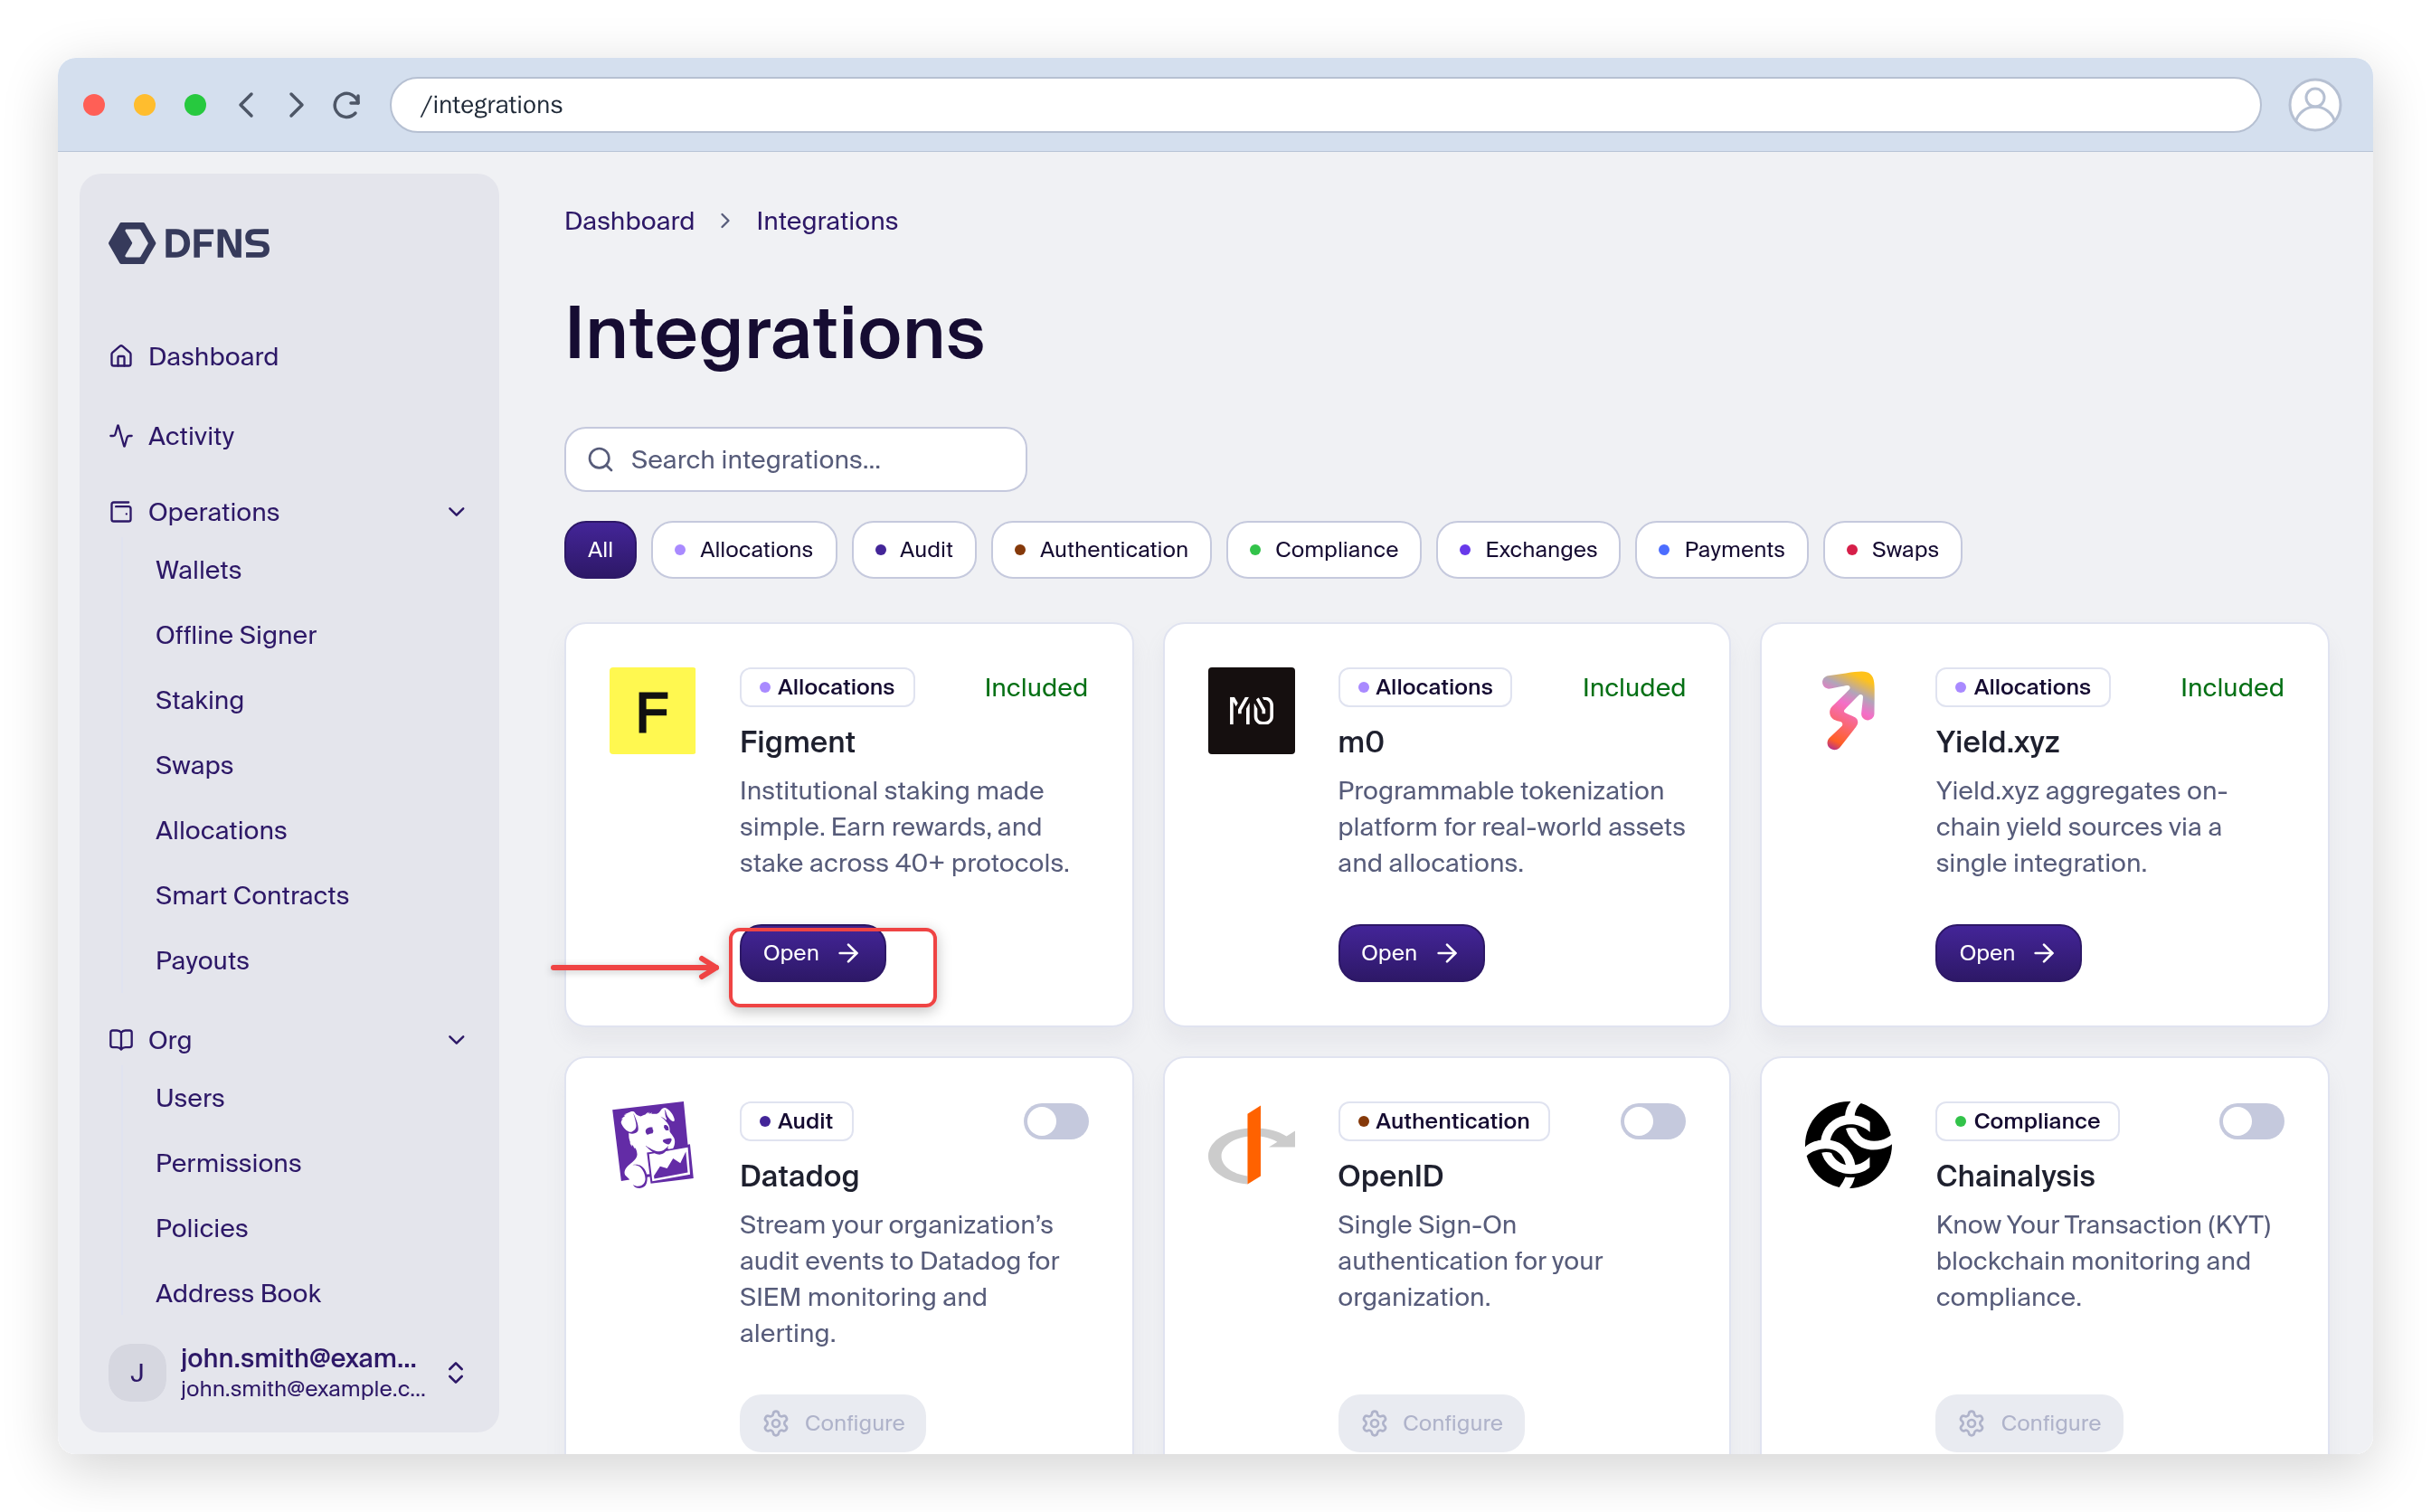
Task: Click the Activity pulse icon
Action: coord(121,436)
